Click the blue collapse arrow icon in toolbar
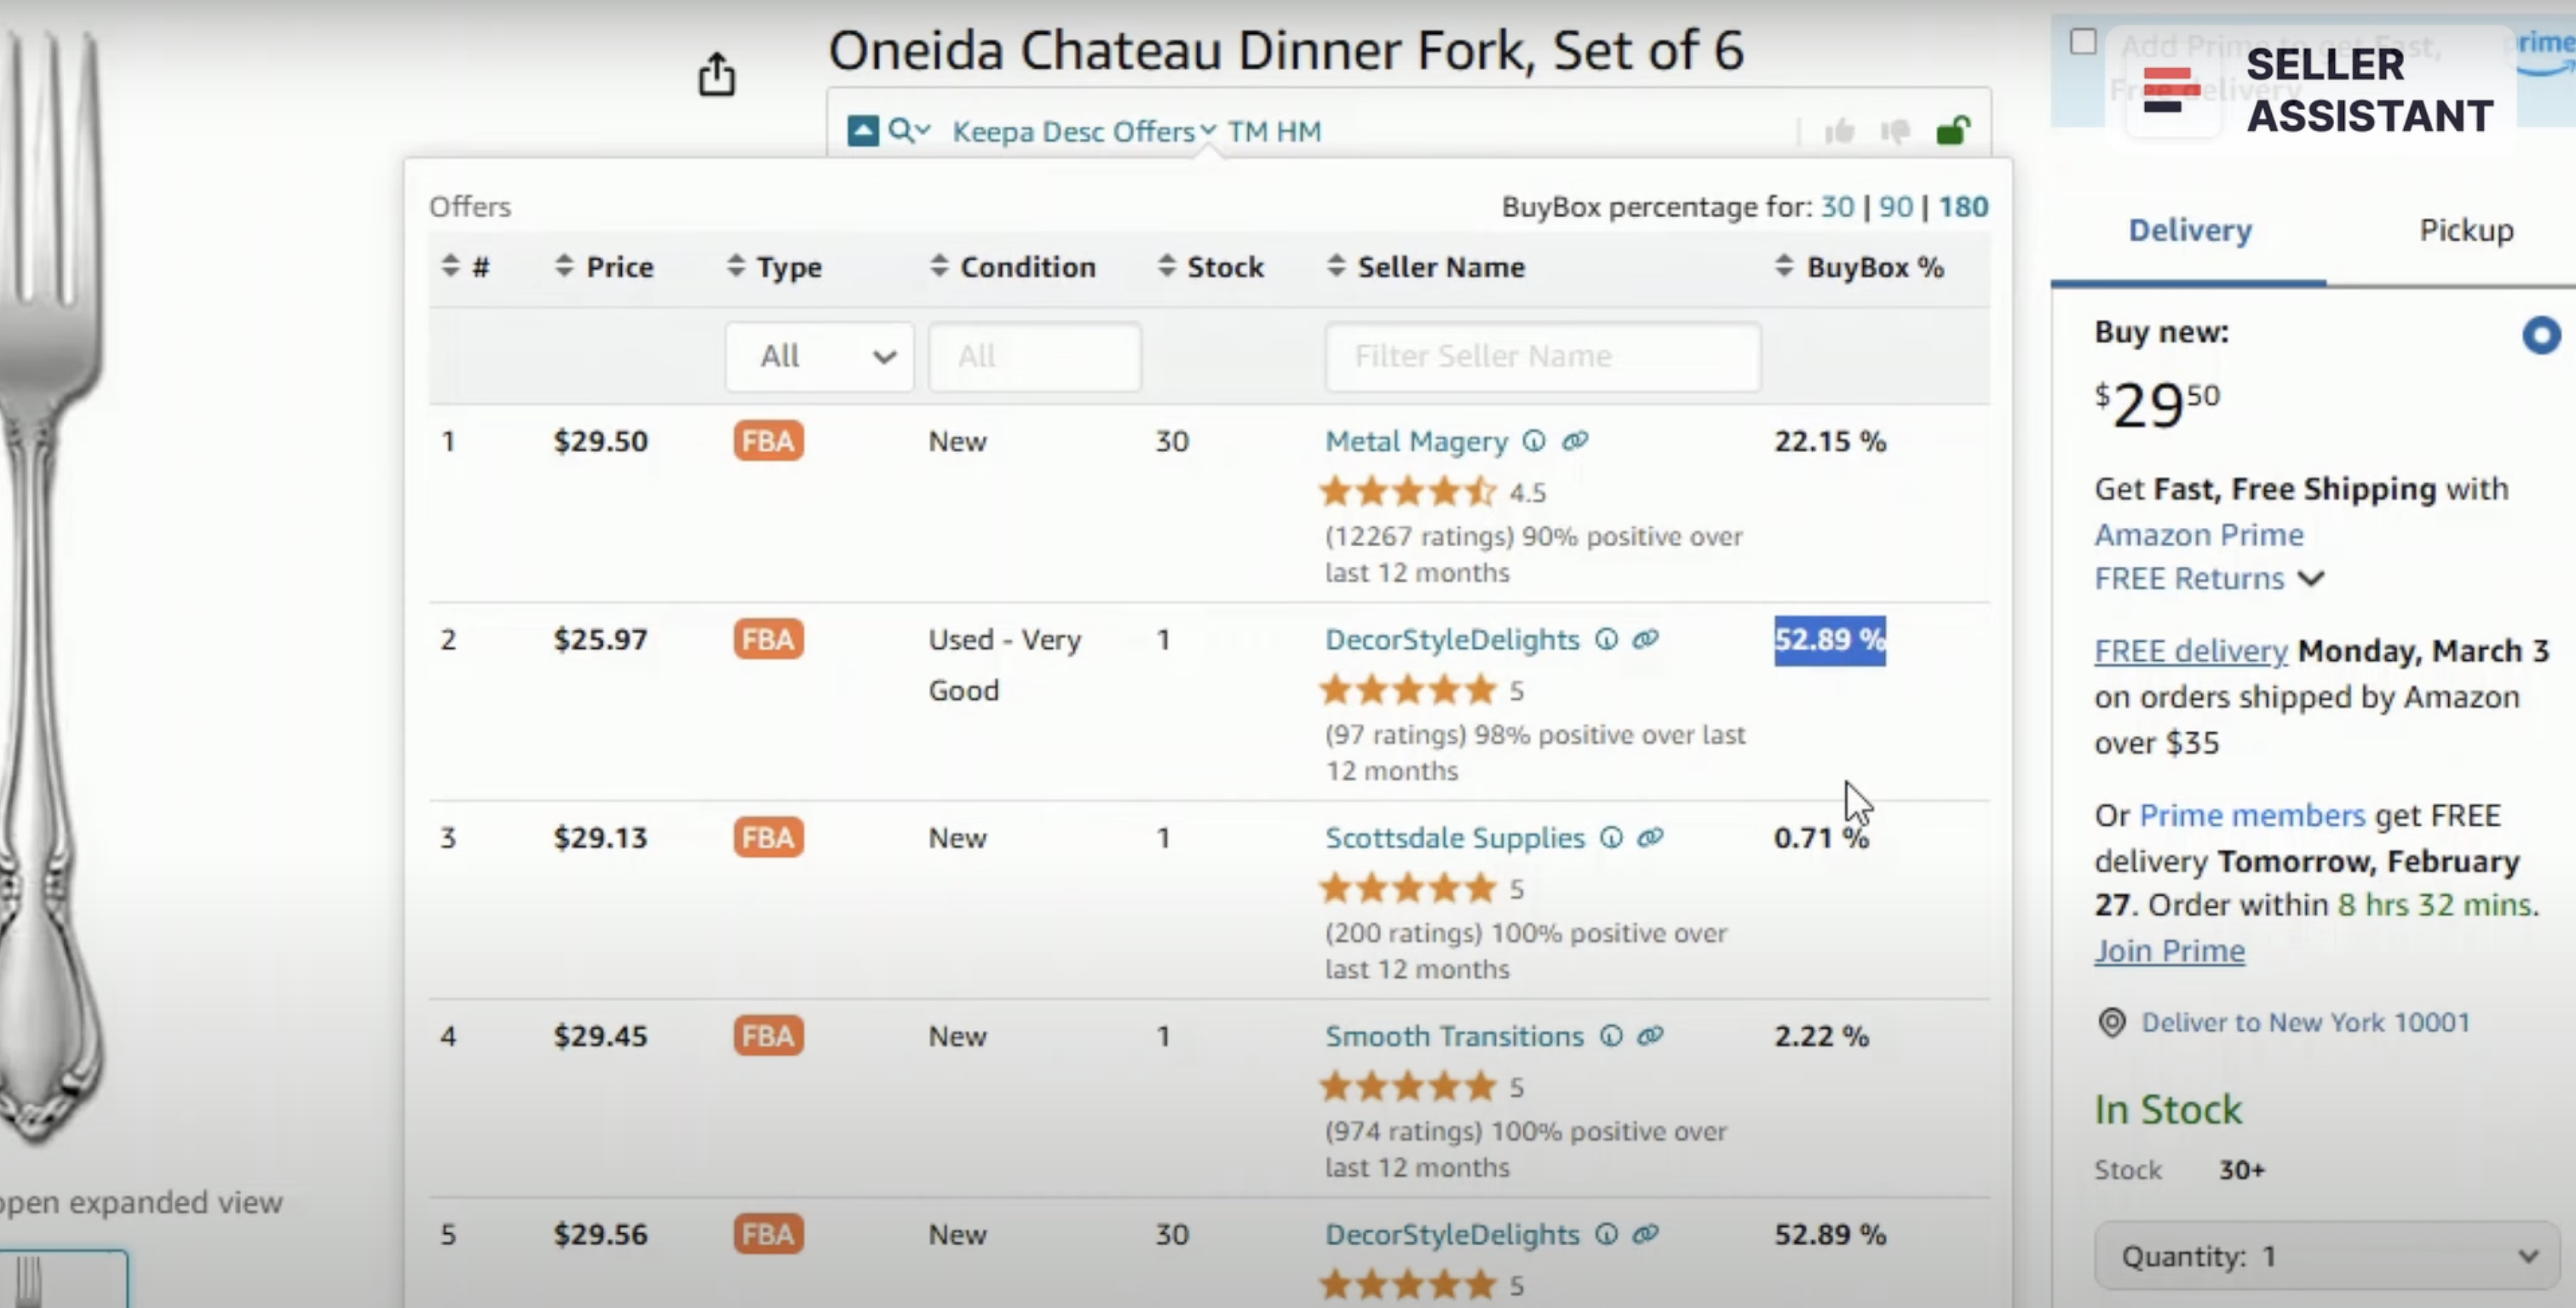Image resolution: width=2576 pixels, height=1308 pixels. (x=863, y=131)
